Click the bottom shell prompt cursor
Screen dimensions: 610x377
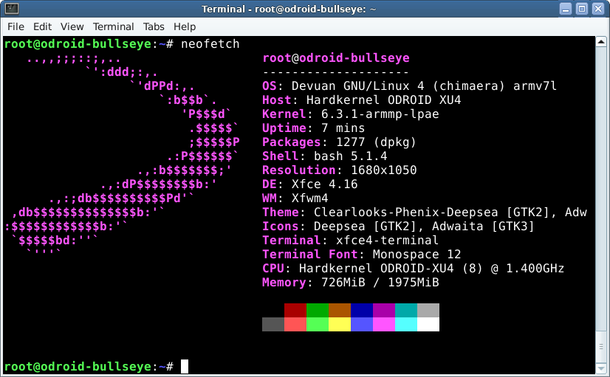pos(184,366)
